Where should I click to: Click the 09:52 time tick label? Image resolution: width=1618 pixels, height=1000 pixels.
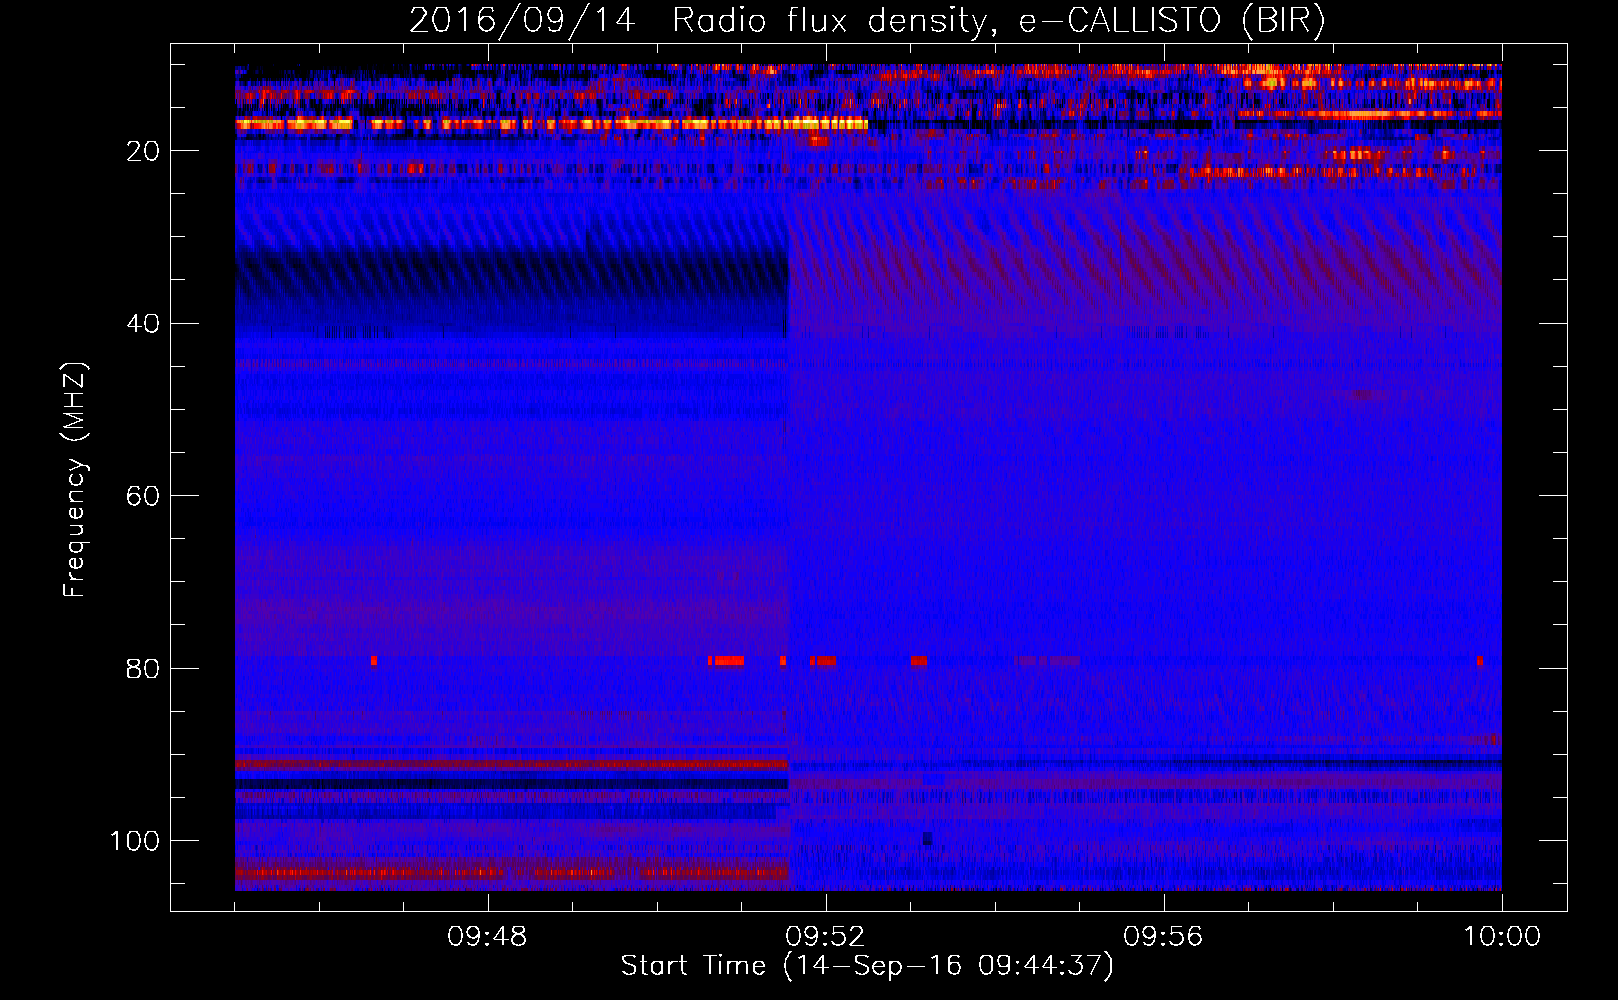pyautogui.click(x=825, y=937)
